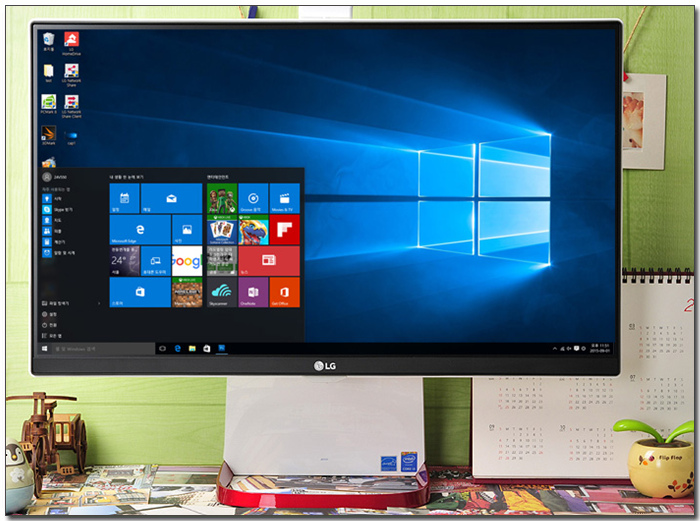Open the Xbox avatars tile

[x=222, y=198]
